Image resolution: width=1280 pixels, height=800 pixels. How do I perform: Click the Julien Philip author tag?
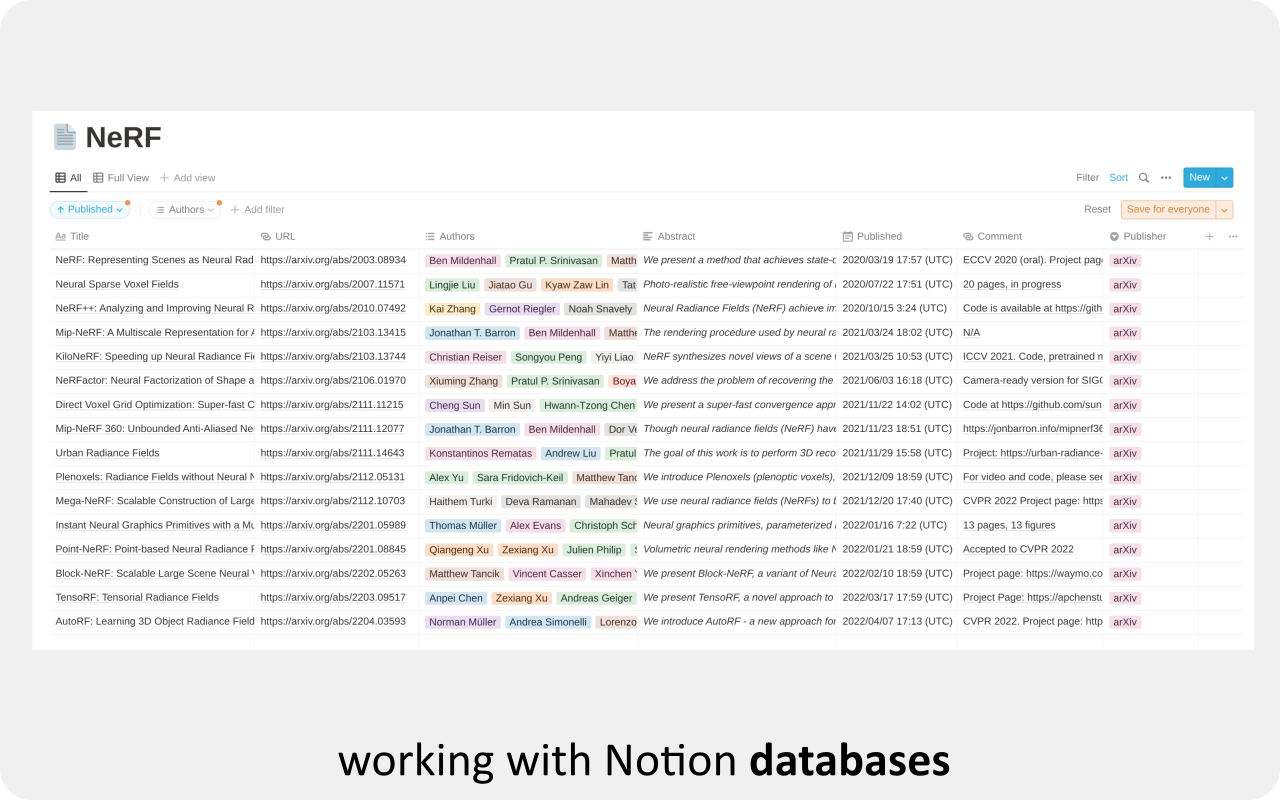point(593,550)
